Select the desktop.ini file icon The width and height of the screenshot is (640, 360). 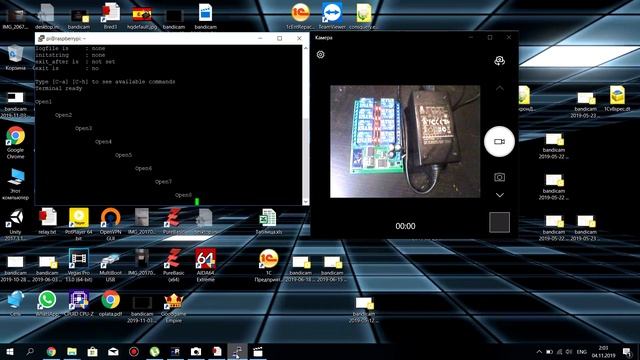click(47, 16)
